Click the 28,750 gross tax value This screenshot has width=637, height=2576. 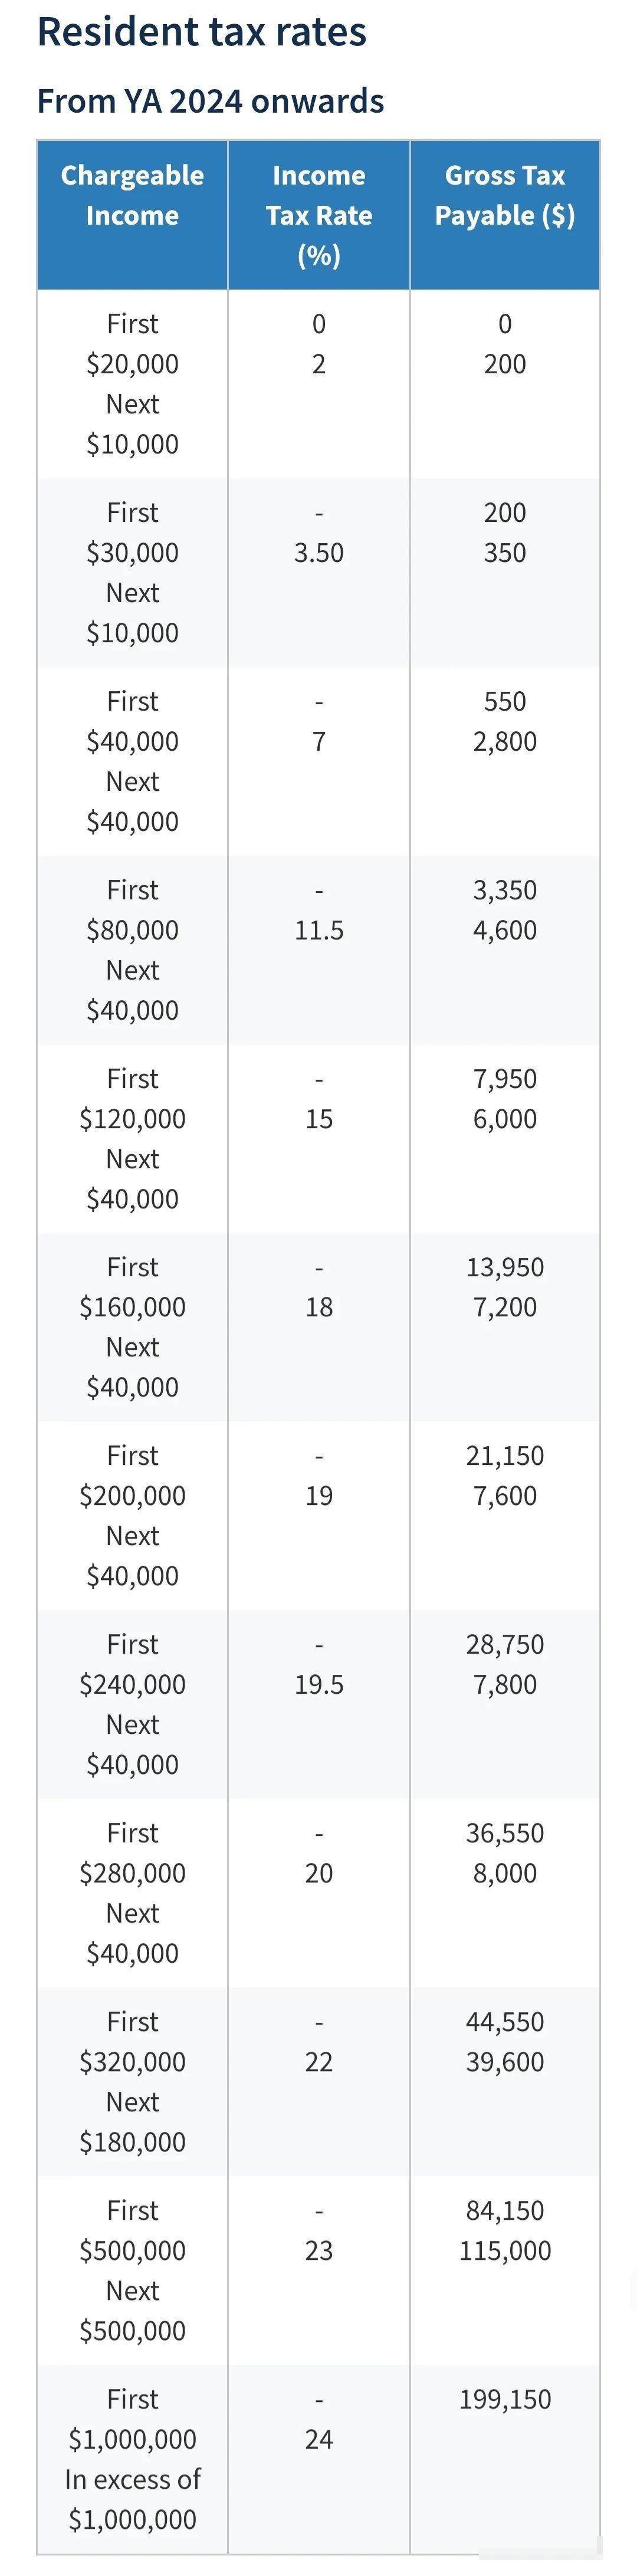(505, 1645)
